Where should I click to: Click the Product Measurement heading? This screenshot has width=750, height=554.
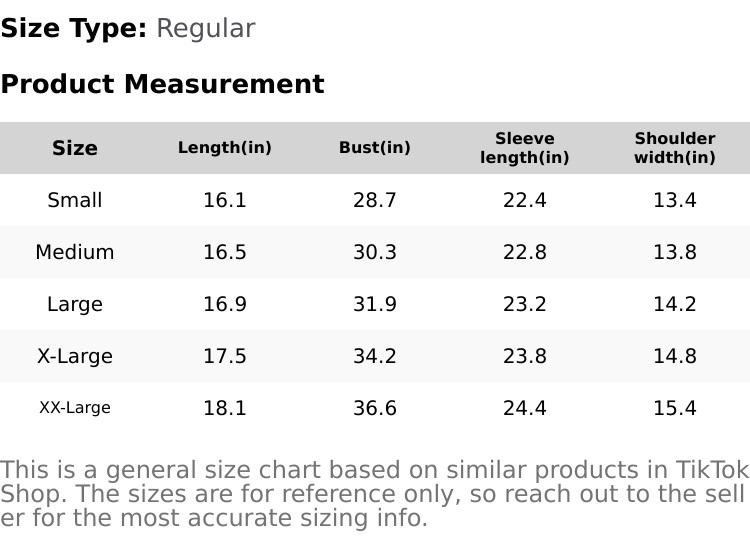point(162,84)
